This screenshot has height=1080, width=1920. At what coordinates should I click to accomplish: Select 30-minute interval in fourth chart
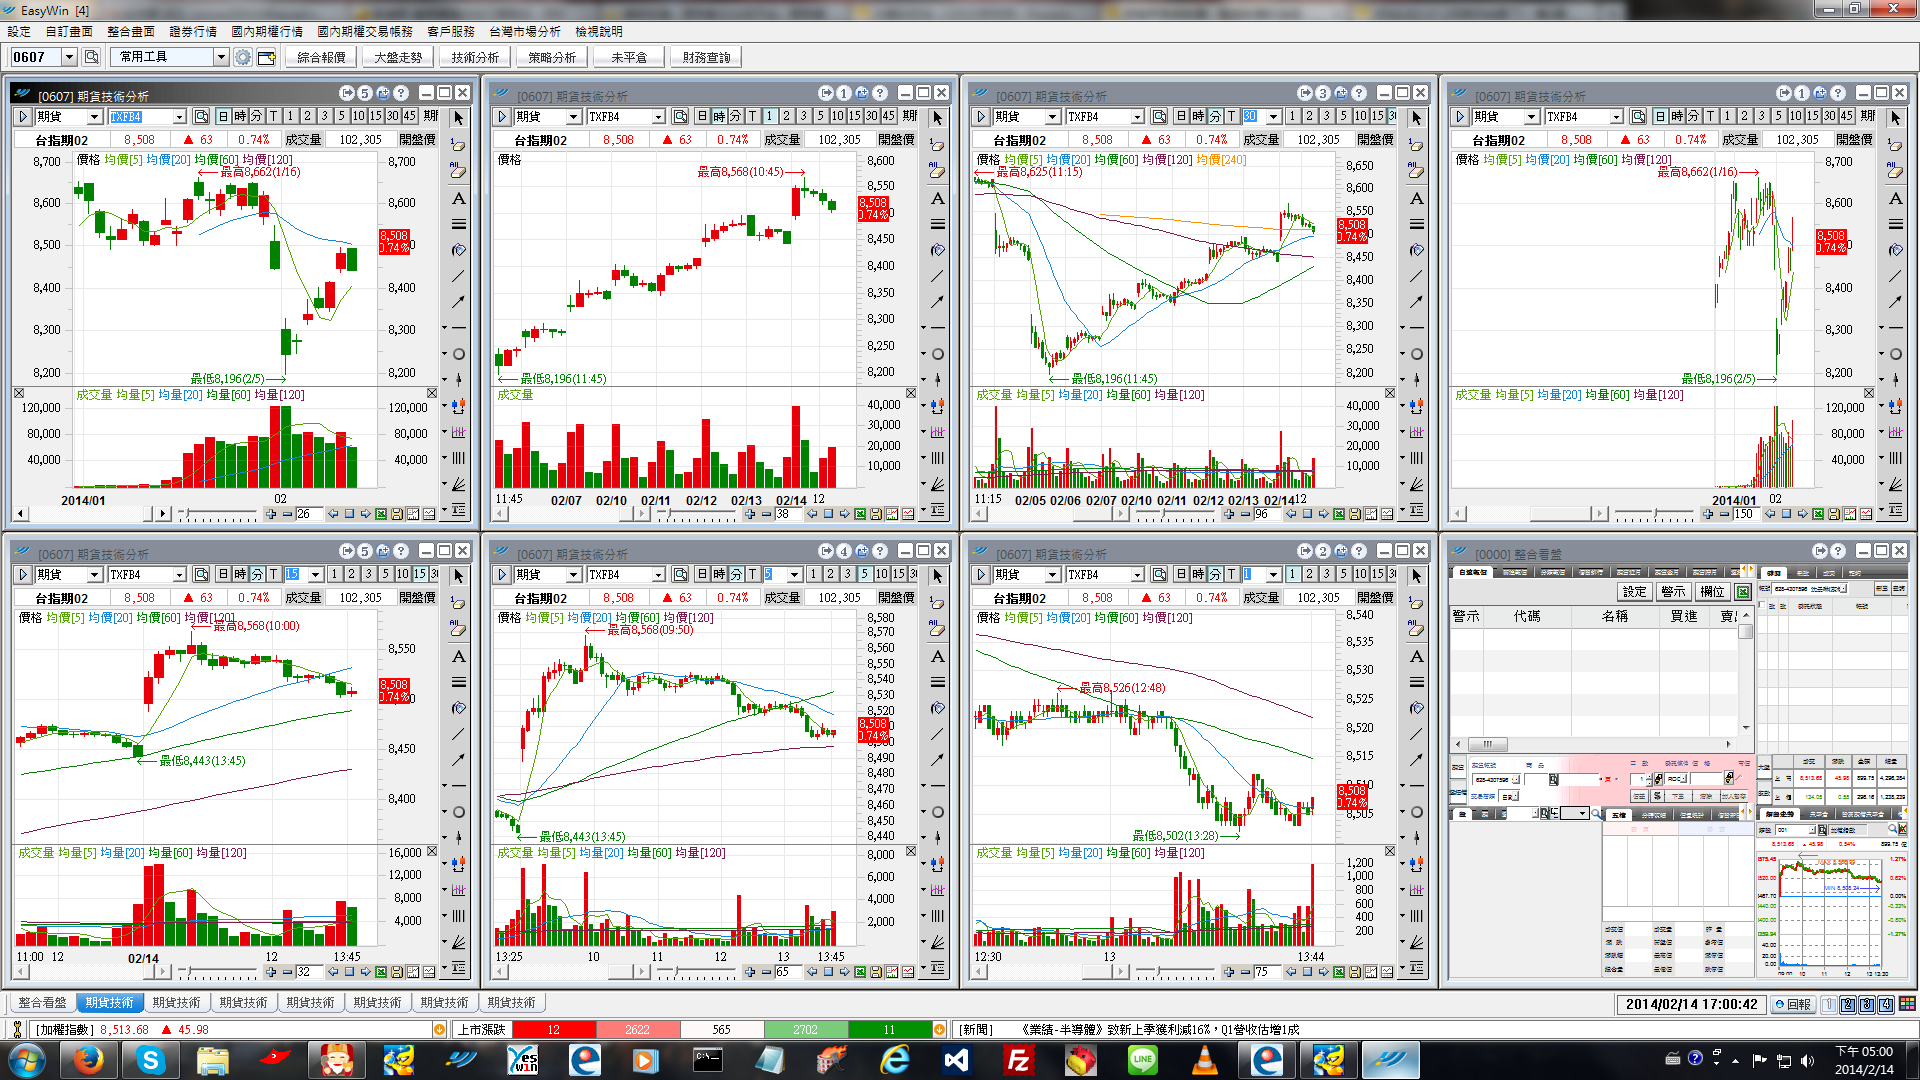point(1829,117)
